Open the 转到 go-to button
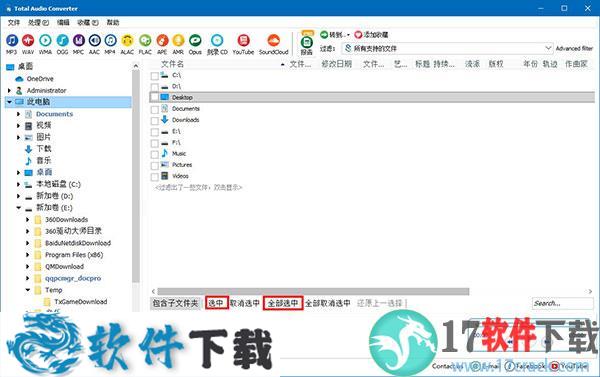The image size is (600, 377). 335,35
